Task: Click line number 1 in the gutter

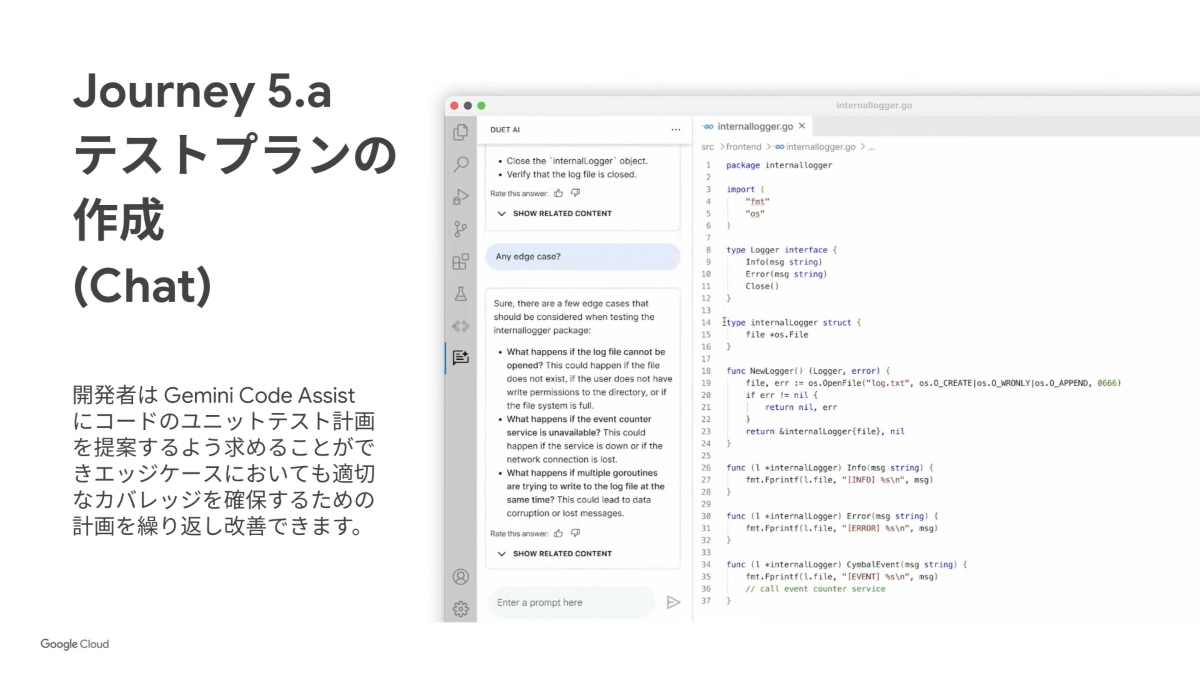Action: pos(708,165)
